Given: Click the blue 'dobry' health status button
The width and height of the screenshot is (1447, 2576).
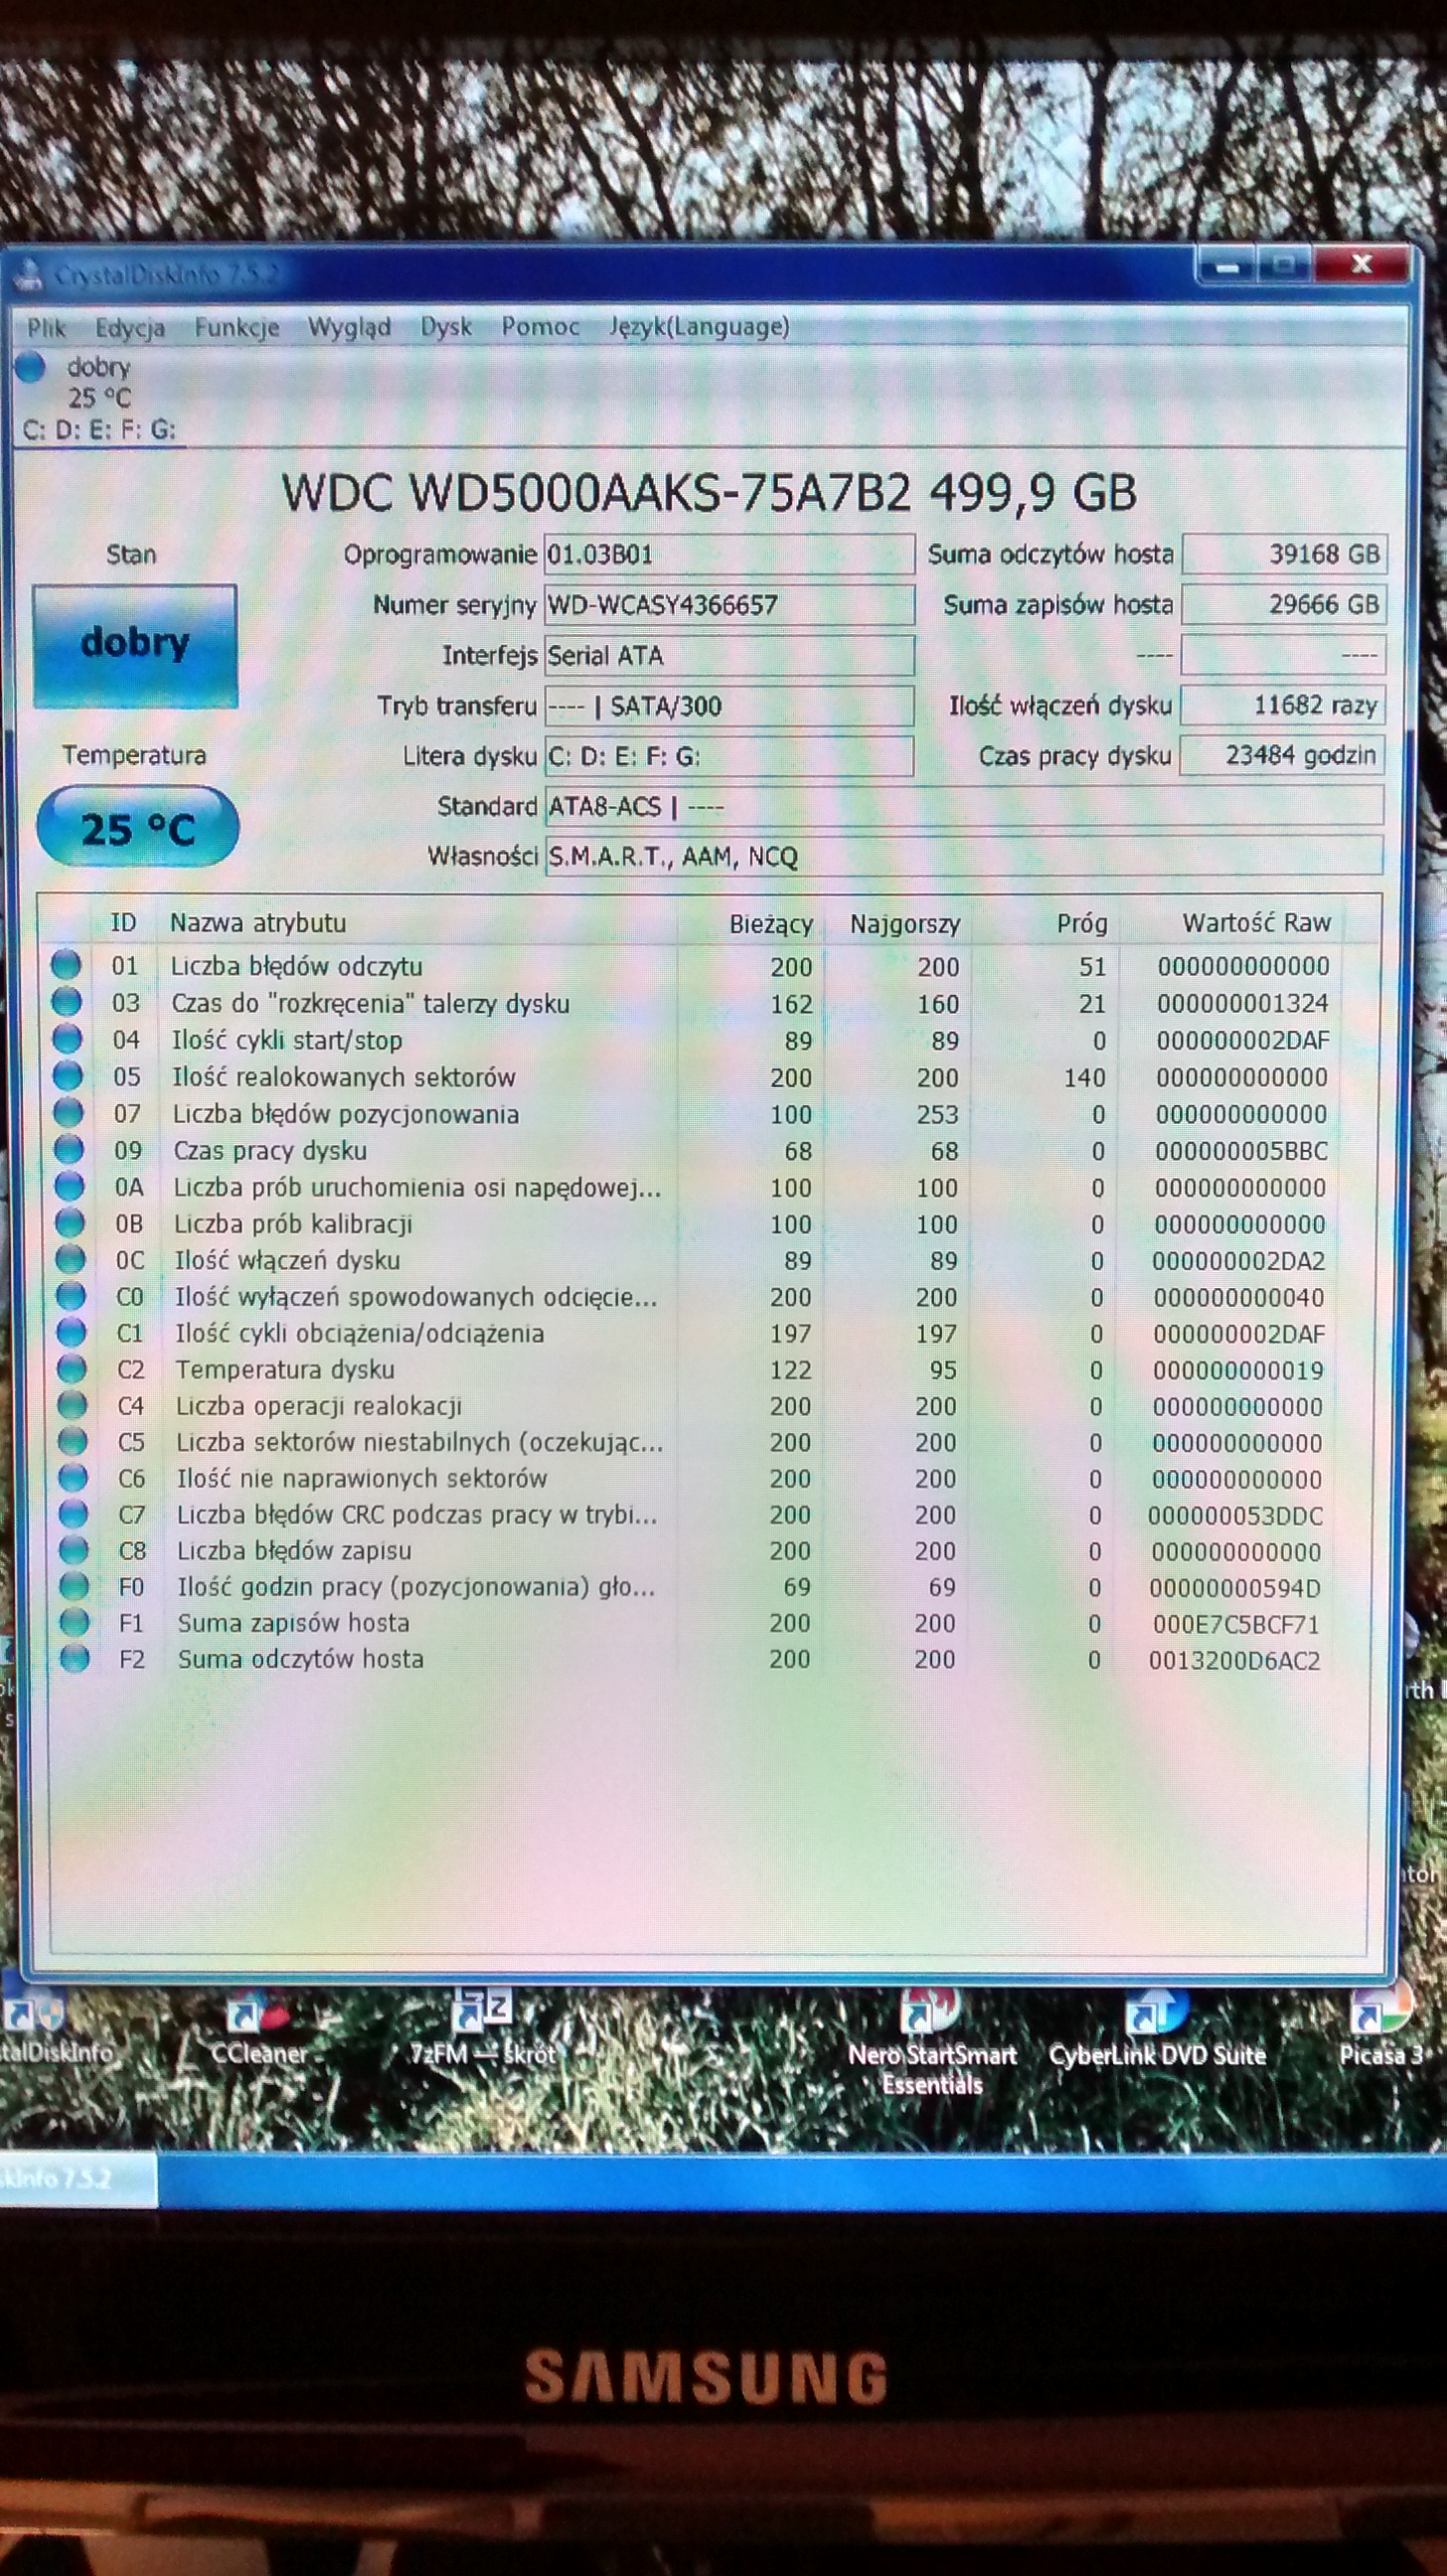Looking at the screenshot, I should [x=135, y=646].
